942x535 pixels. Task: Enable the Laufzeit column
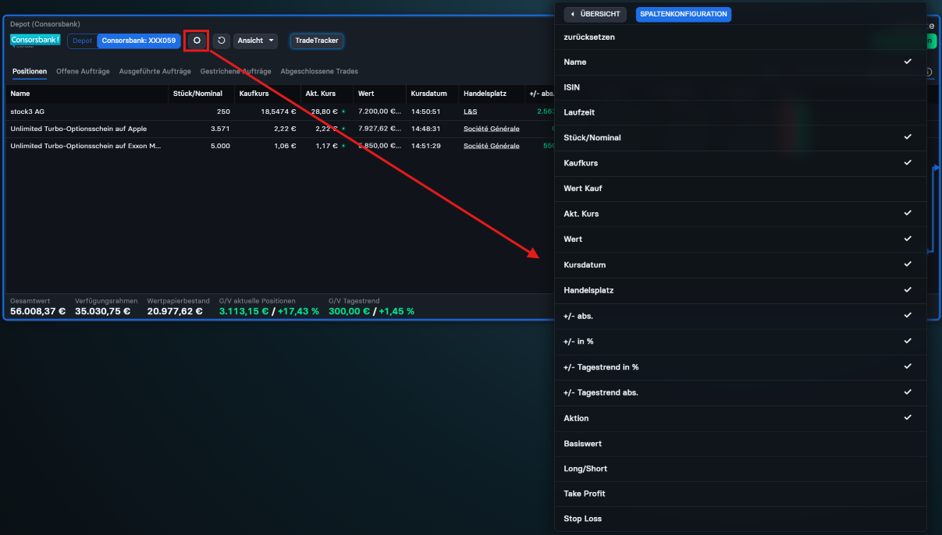pyautogui.click(x=740, y=112)
